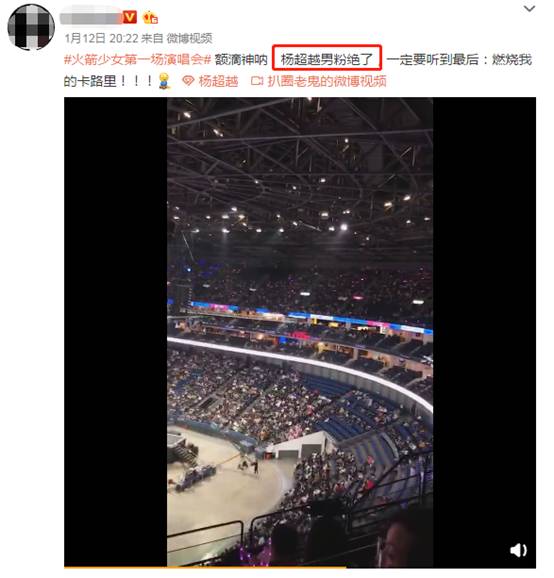Open the 微博视频 source link

[189, 38]
